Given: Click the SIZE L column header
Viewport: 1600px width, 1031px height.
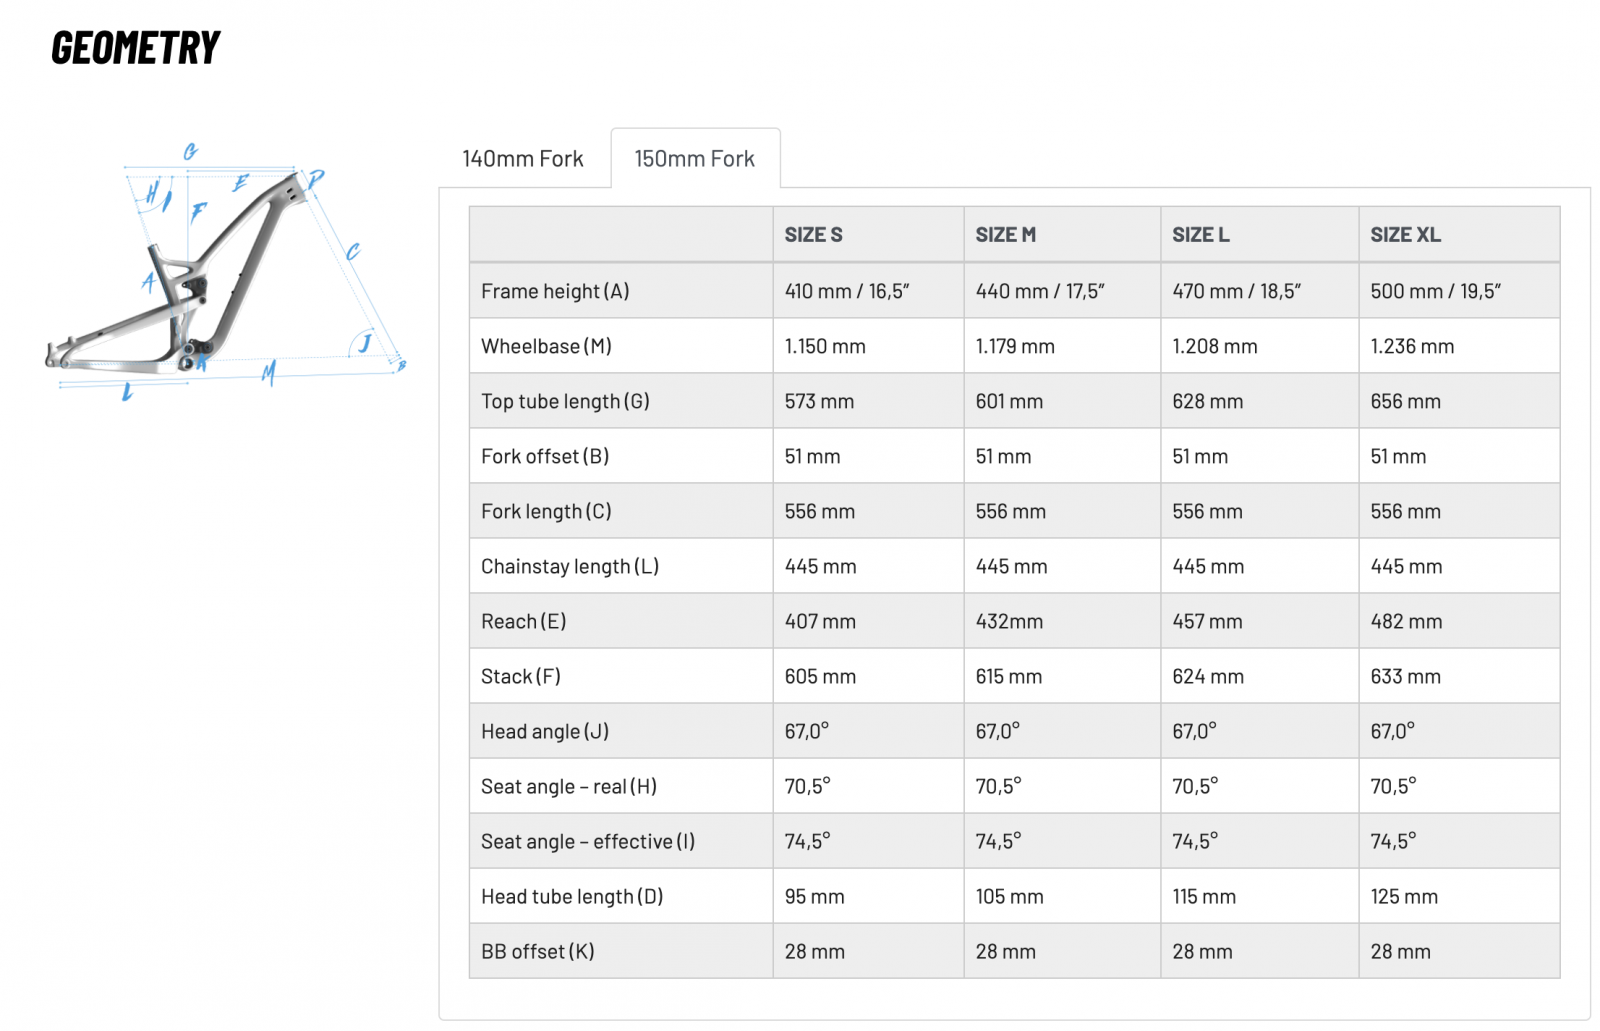Looking at the screenshot, I should (1200, 235).
